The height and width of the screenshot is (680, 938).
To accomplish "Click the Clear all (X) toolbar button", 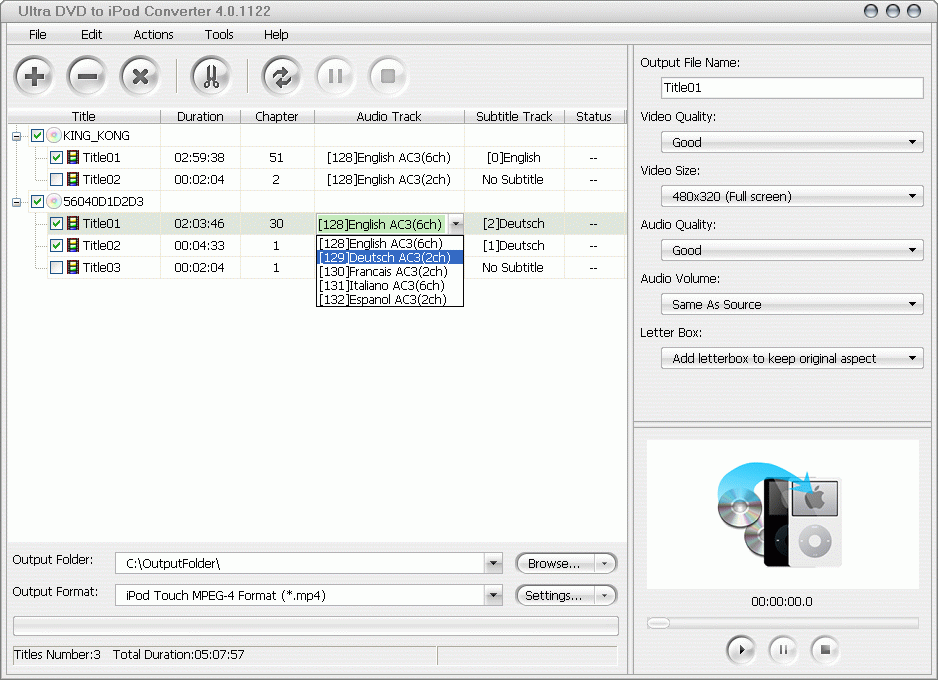I will click(140, 76).
